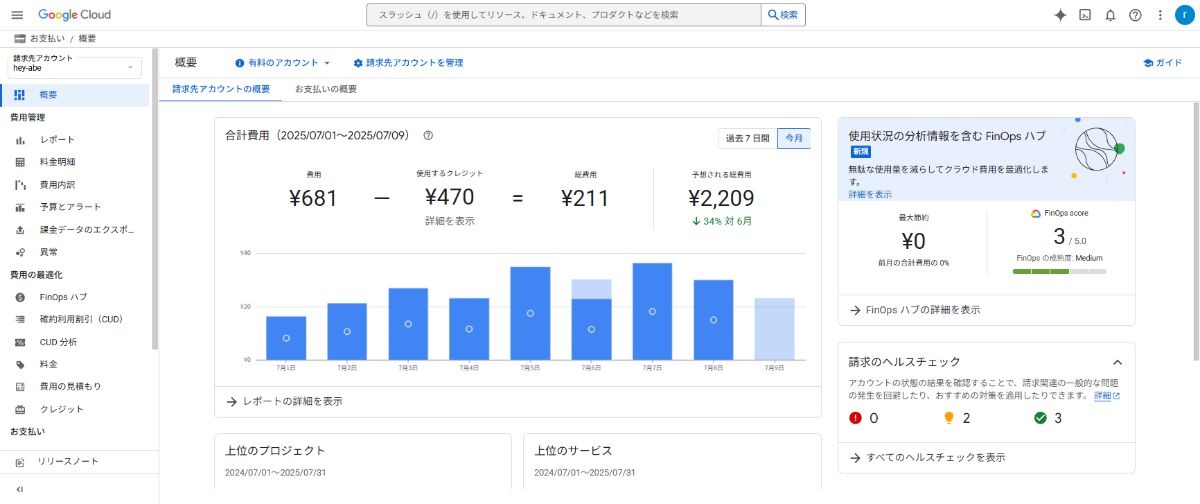Open the 有料のアカウント dropdown

coord(283,63)
